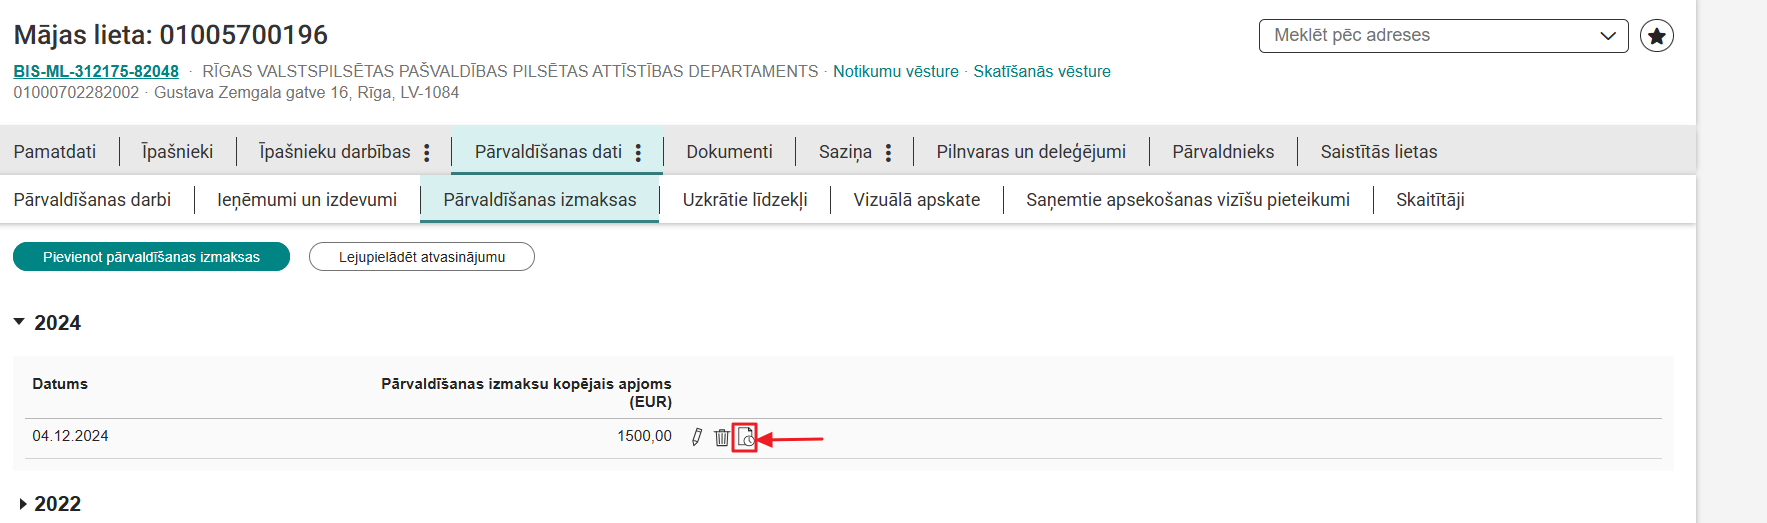Click Pārvaldīšanas izmaksu kopējais apjoms header
The height and width of the screenshot is (523, 1767).
526,393
